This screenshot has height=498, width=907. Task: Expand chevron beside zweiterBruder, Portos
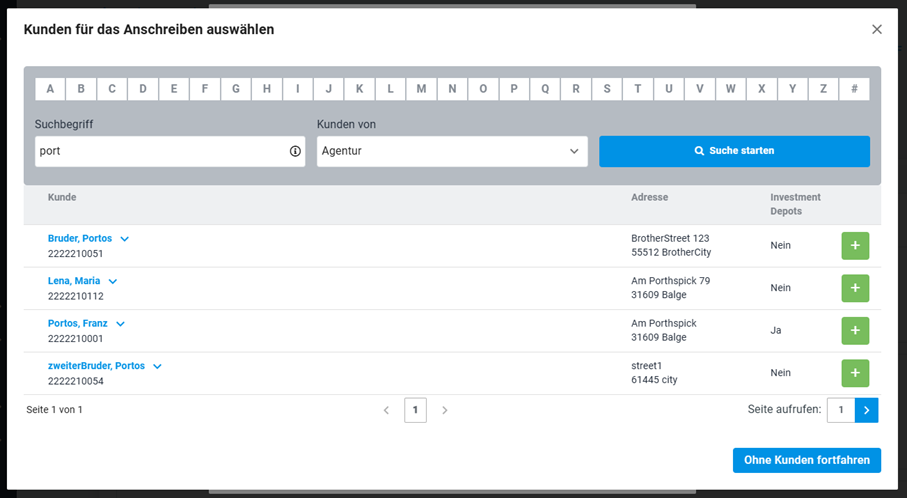pos(157,366)
